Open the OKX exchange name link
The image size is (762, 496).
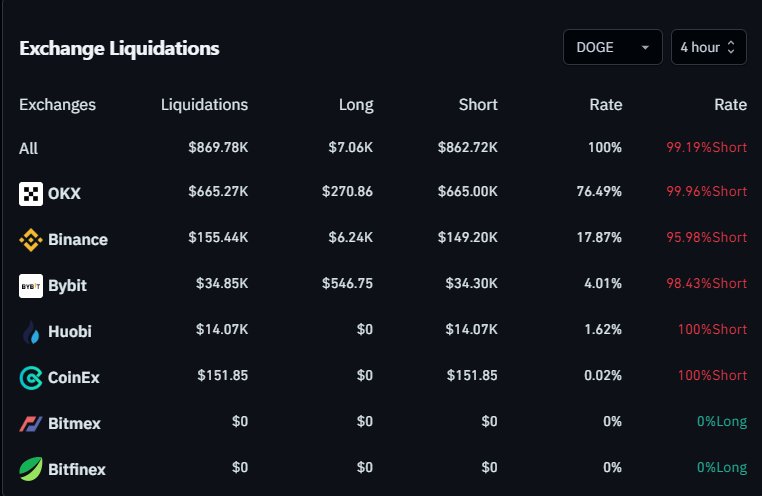pyautogui.click(x=64, y=194)
